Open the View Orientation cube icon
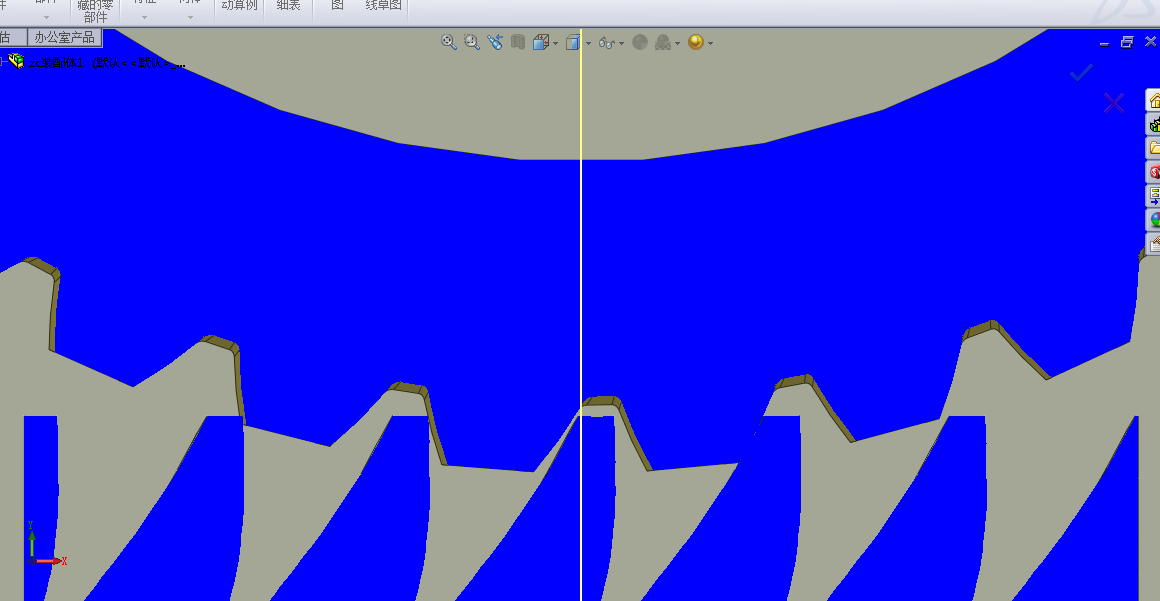The height and width of the screenshot is (601, 1160). 541,42
